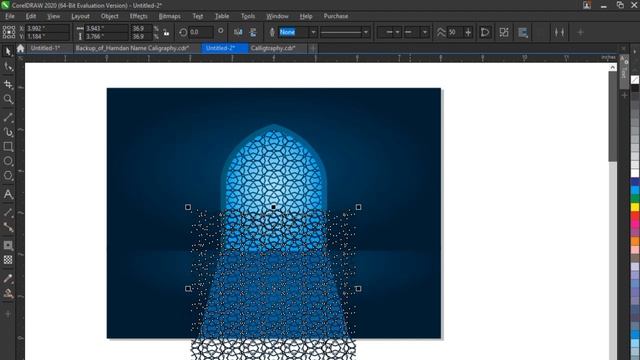Viewport: 640px width, 360px height.
Task: Toggle relative rotation center icon
Action: (220, 31)
